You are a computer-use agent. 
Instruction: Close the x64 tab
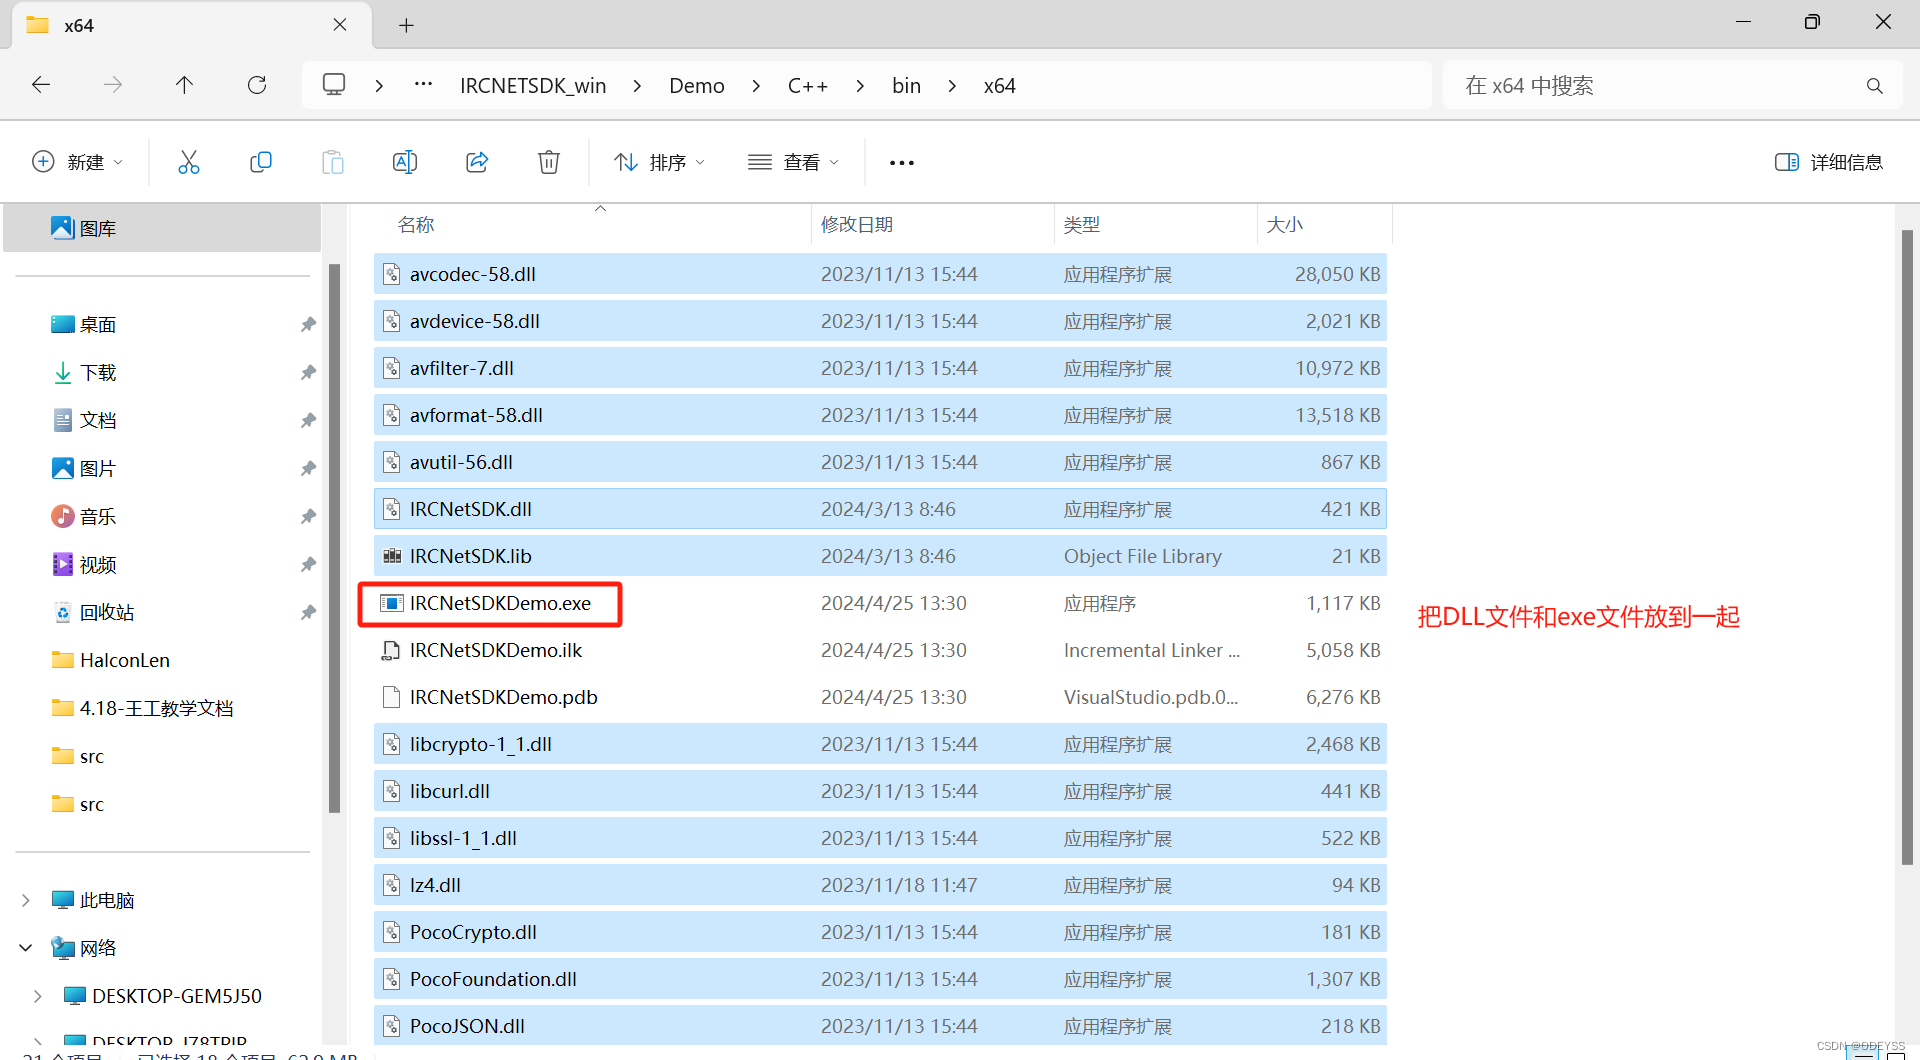(x=340, y=25)
